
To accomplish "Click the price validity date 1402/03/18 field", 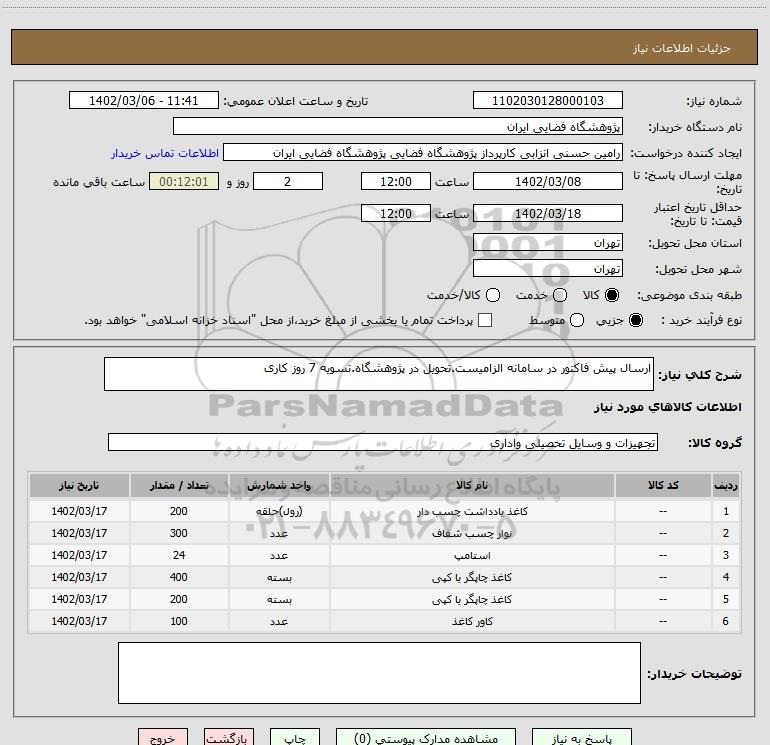I will click(x=548, y=213).
